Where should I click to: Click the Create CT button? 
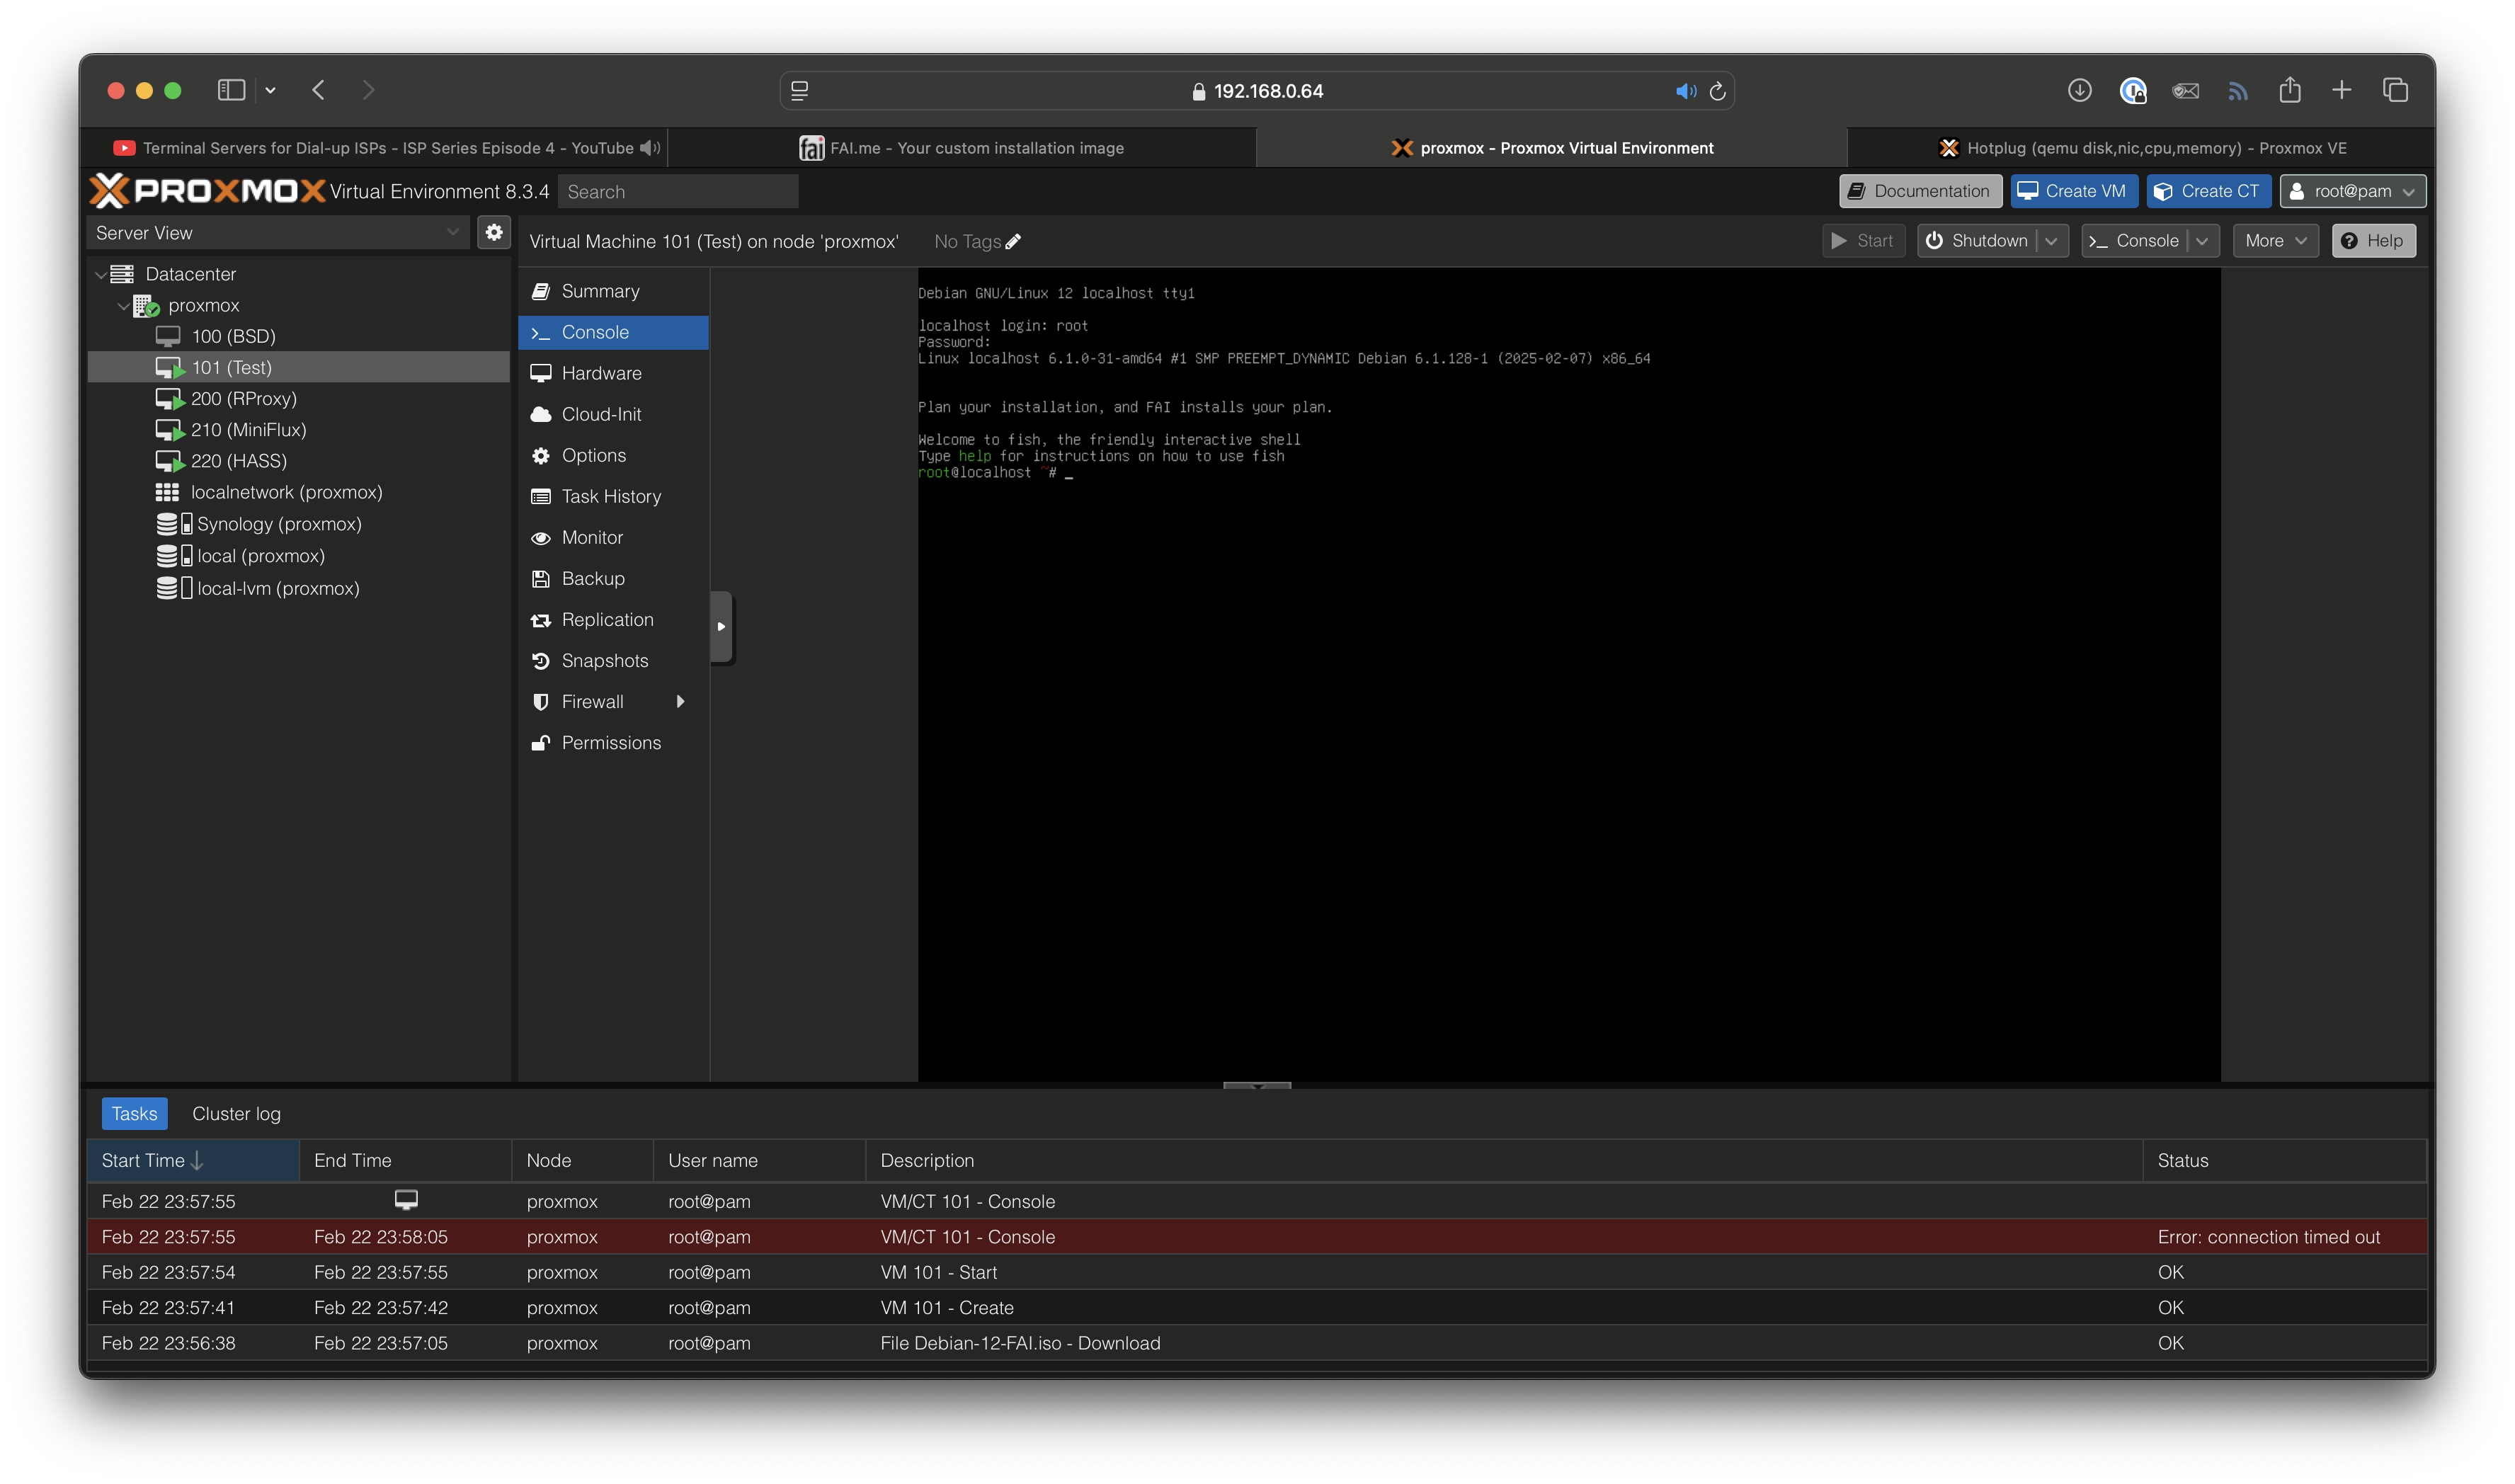(x=2208, y=191)
